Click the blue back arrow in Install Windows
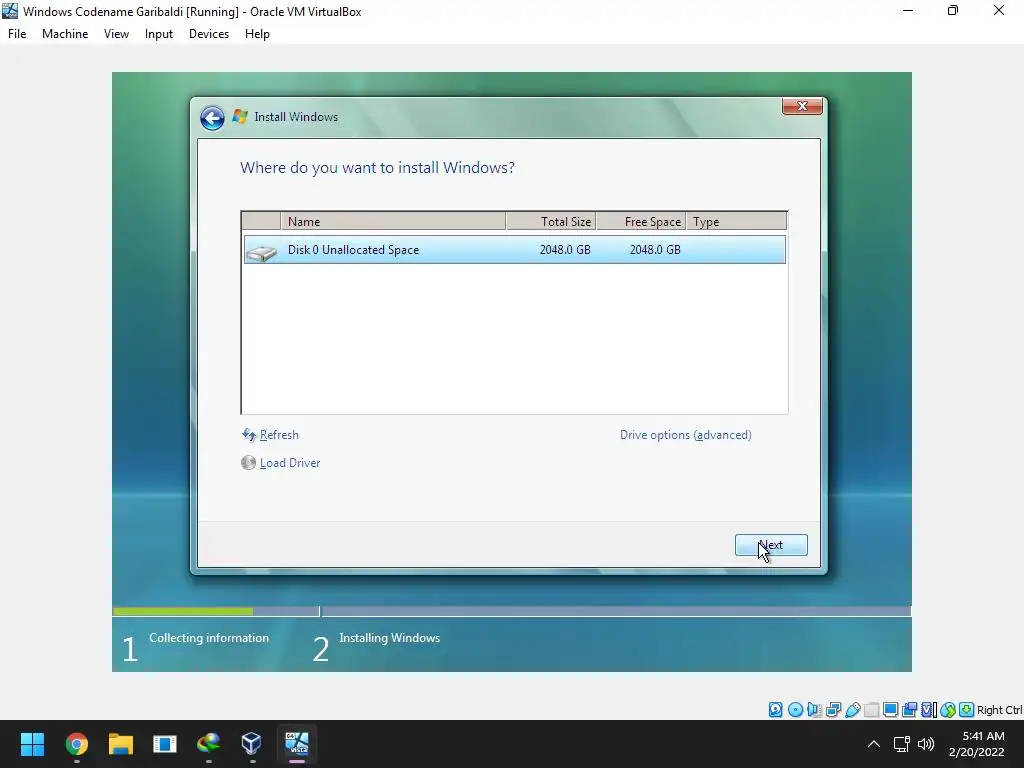 tap(212, 118)
